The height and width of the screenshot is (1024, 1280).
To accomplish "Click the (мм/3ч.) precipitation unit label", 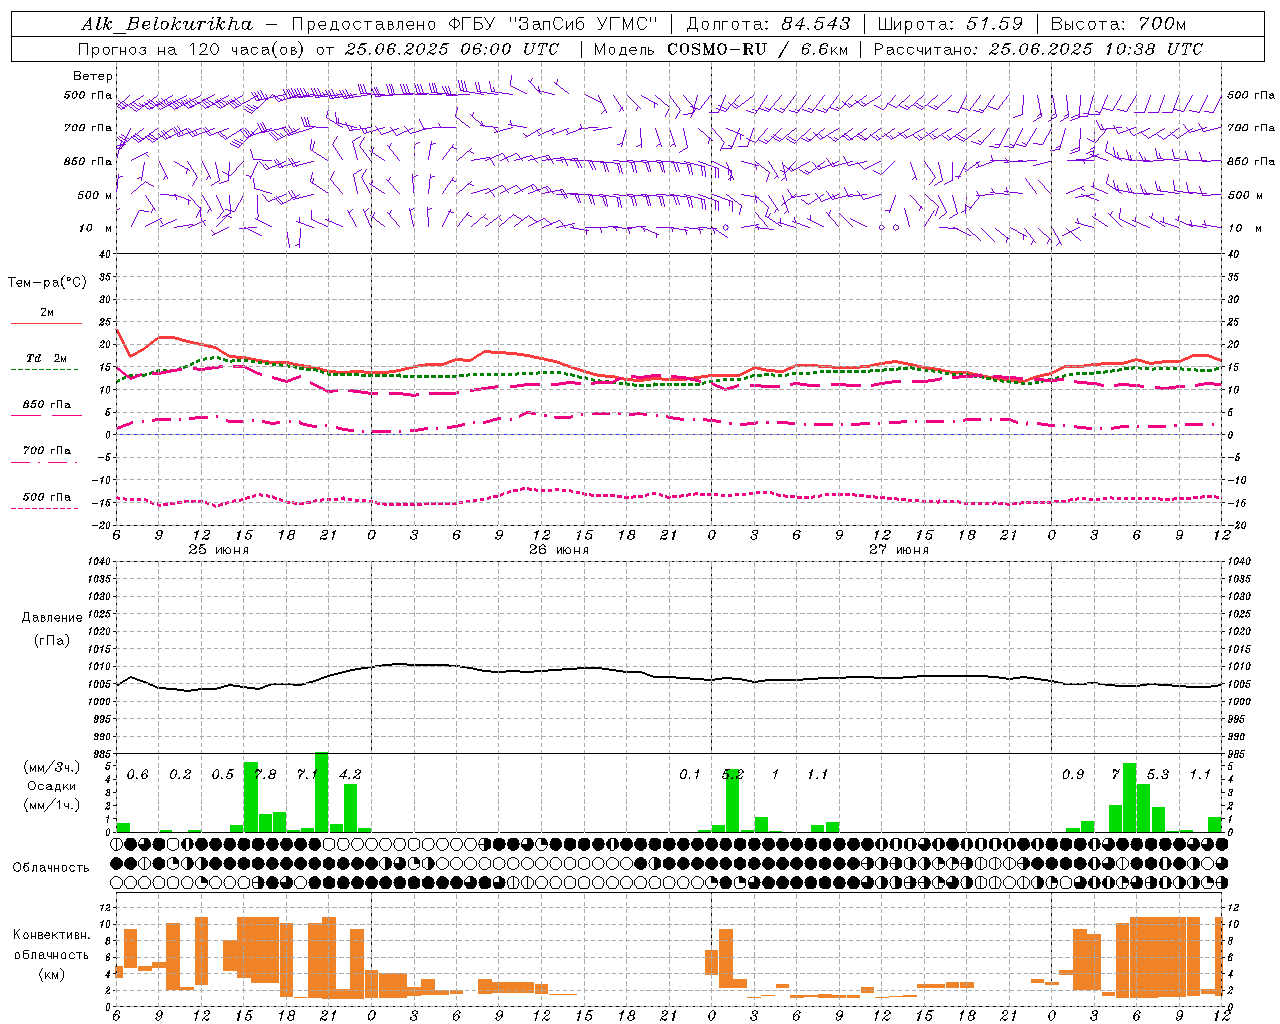I will point(51,767).
